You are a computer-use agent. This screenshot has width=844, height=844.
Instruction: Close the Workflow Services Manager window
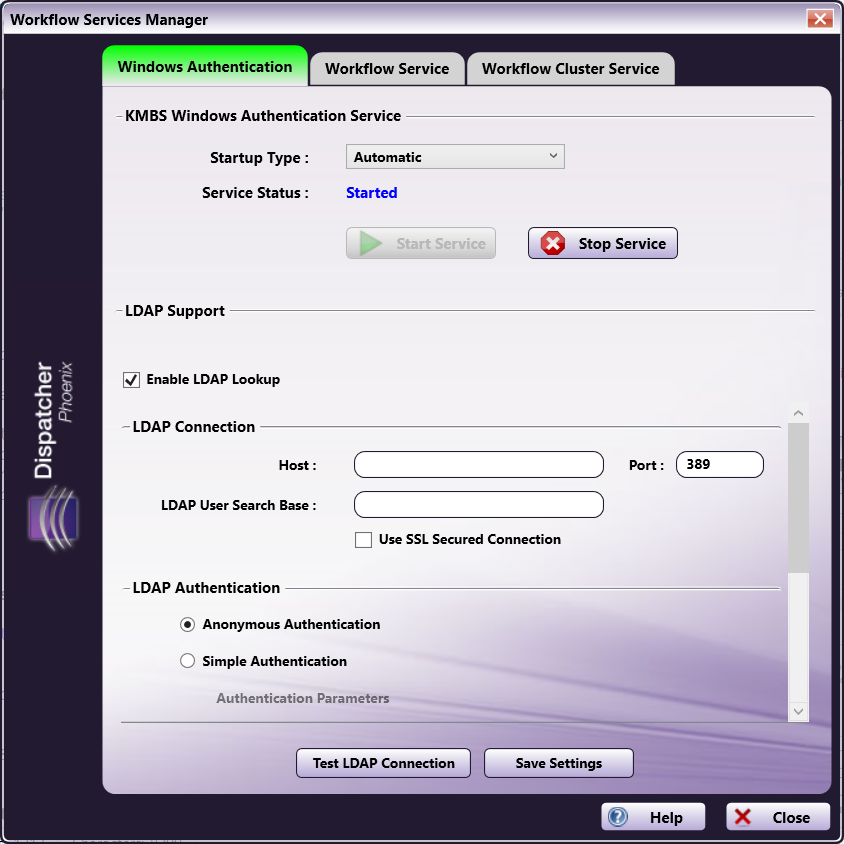pyautogui.click(x=820, y=19)
